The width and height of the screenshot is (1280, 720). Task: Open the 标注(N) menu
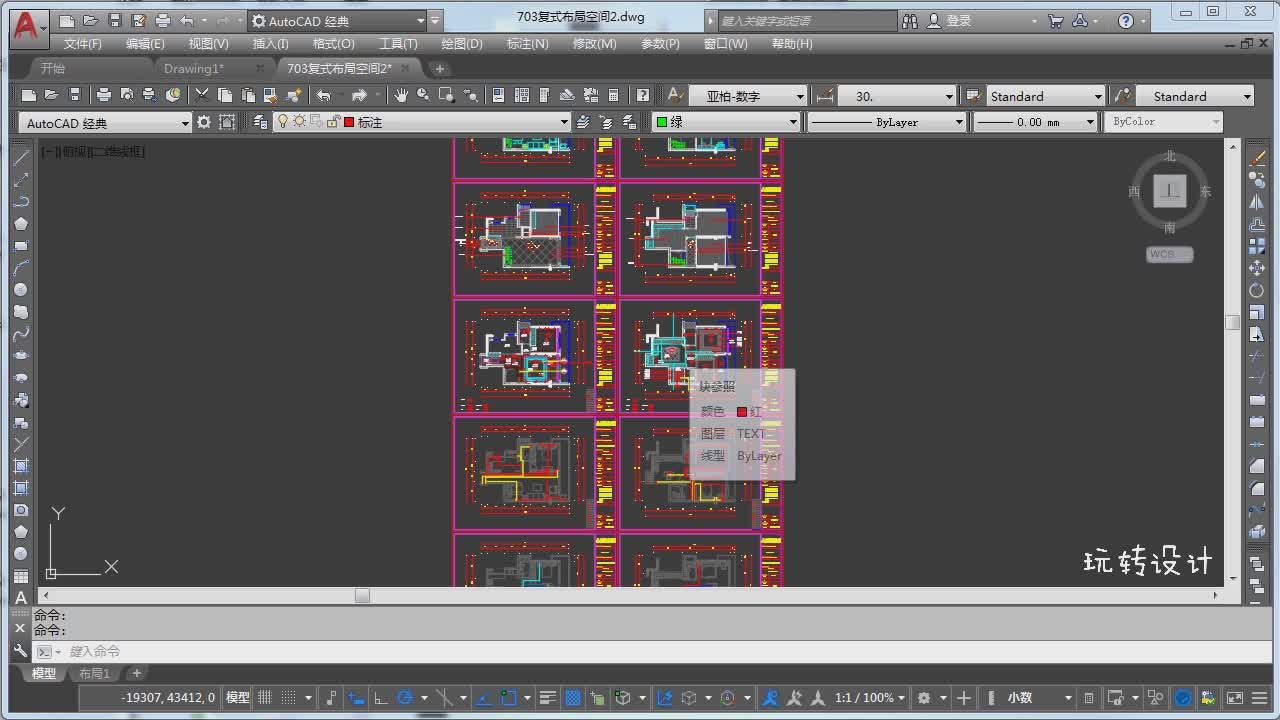527,44
